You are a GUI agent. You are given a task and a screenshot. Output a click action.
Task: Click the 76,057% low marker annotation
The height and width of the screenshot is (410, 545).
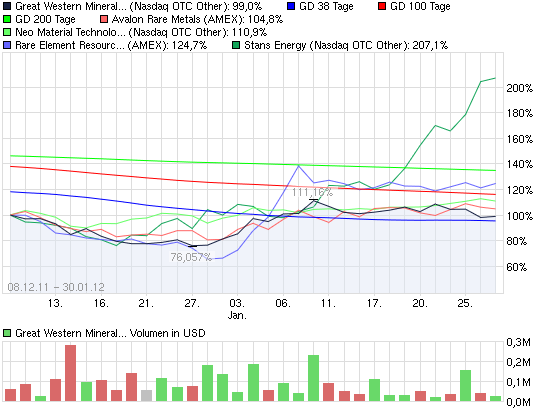pos(191,257)
